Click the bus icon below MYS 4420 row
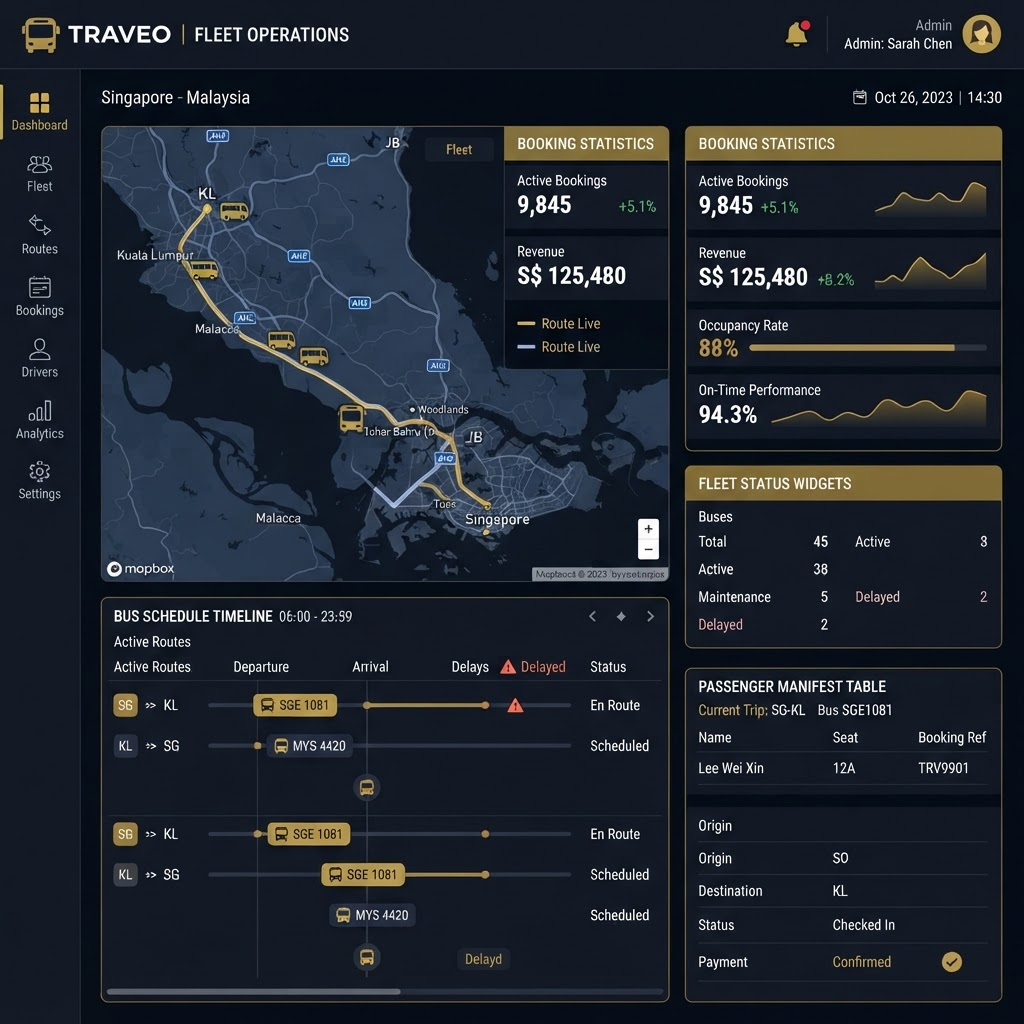Screen dimensions: 1024x1024 click(x=366, y=788)
